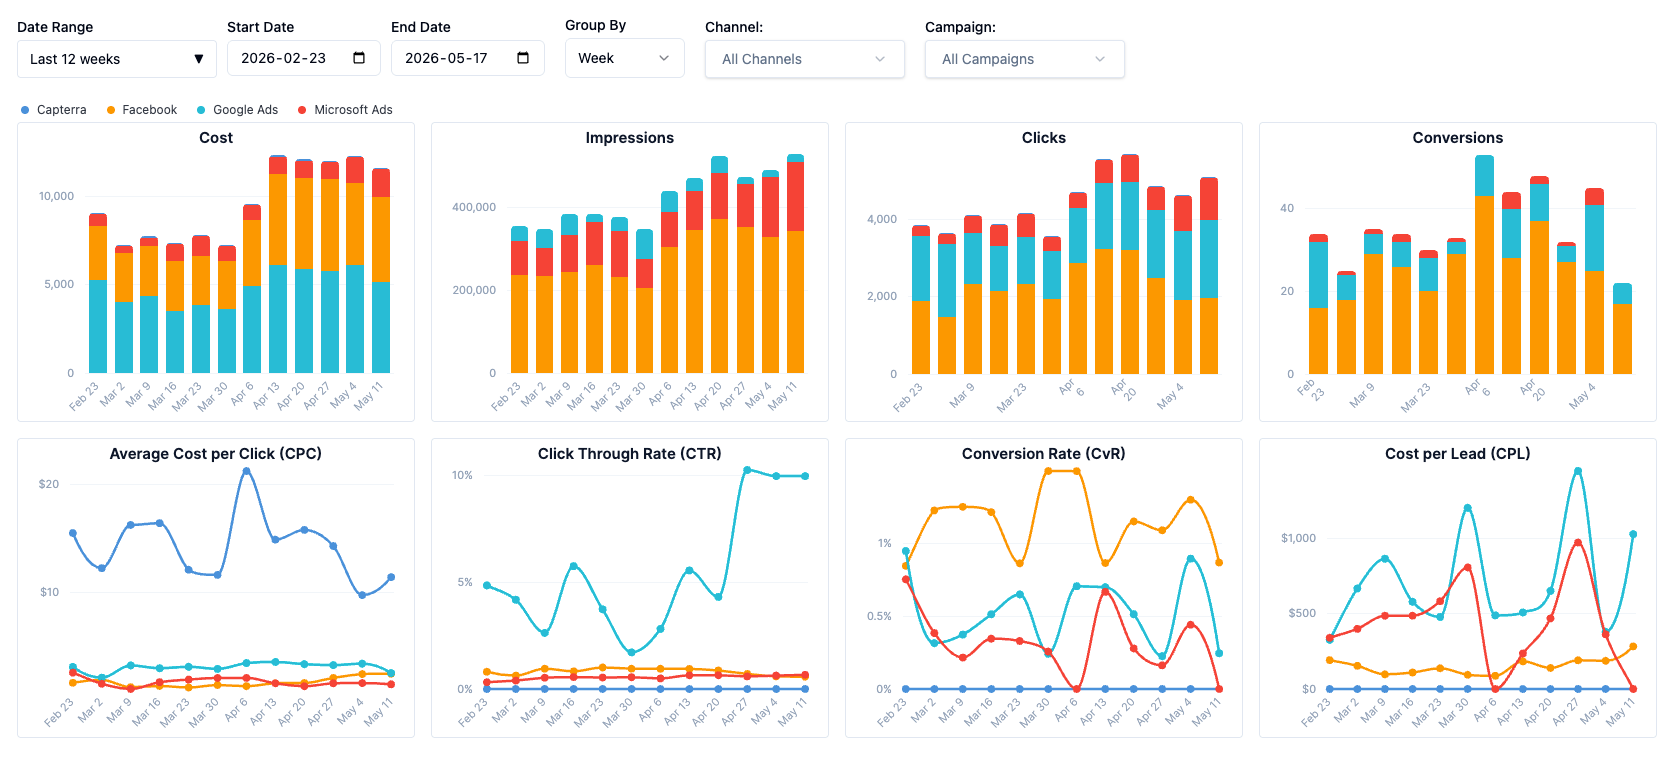1667x766 pixels.
Task: Click the Microsoft Ads red legend dot
Action: click(302, 110)
